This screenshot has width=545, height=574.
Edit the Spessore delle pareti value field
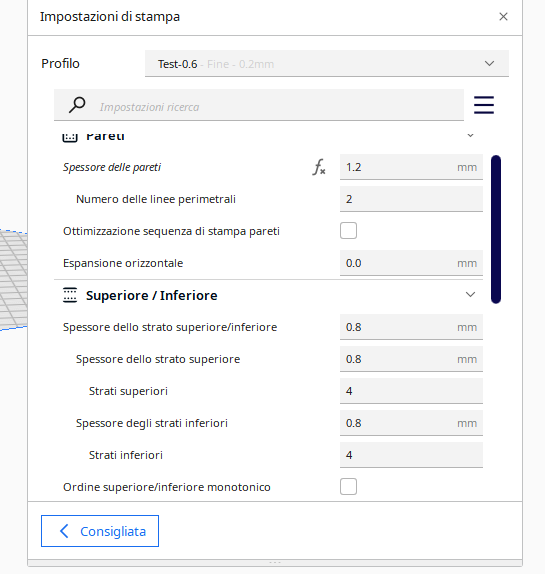(x=411, y=167)
